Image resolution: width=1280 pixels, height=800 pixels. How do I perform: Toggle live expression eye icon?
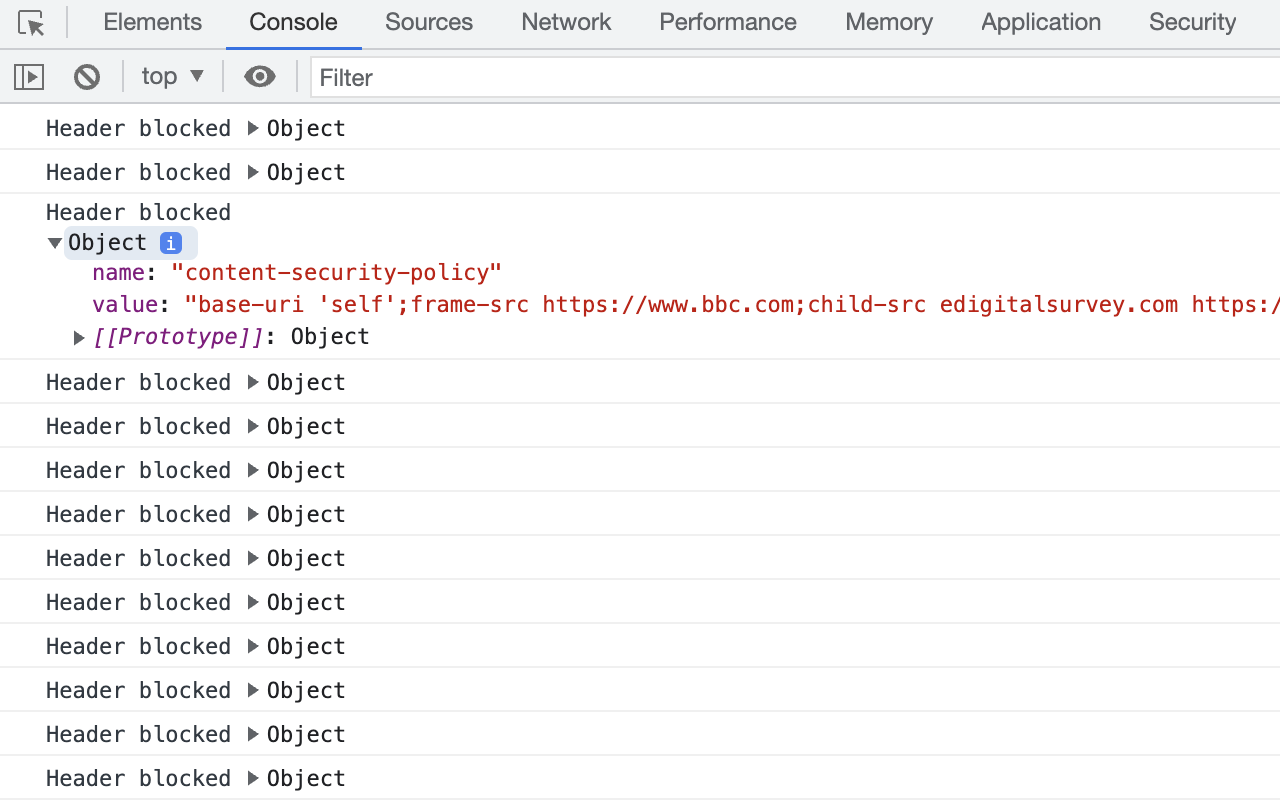pos(260,77)
